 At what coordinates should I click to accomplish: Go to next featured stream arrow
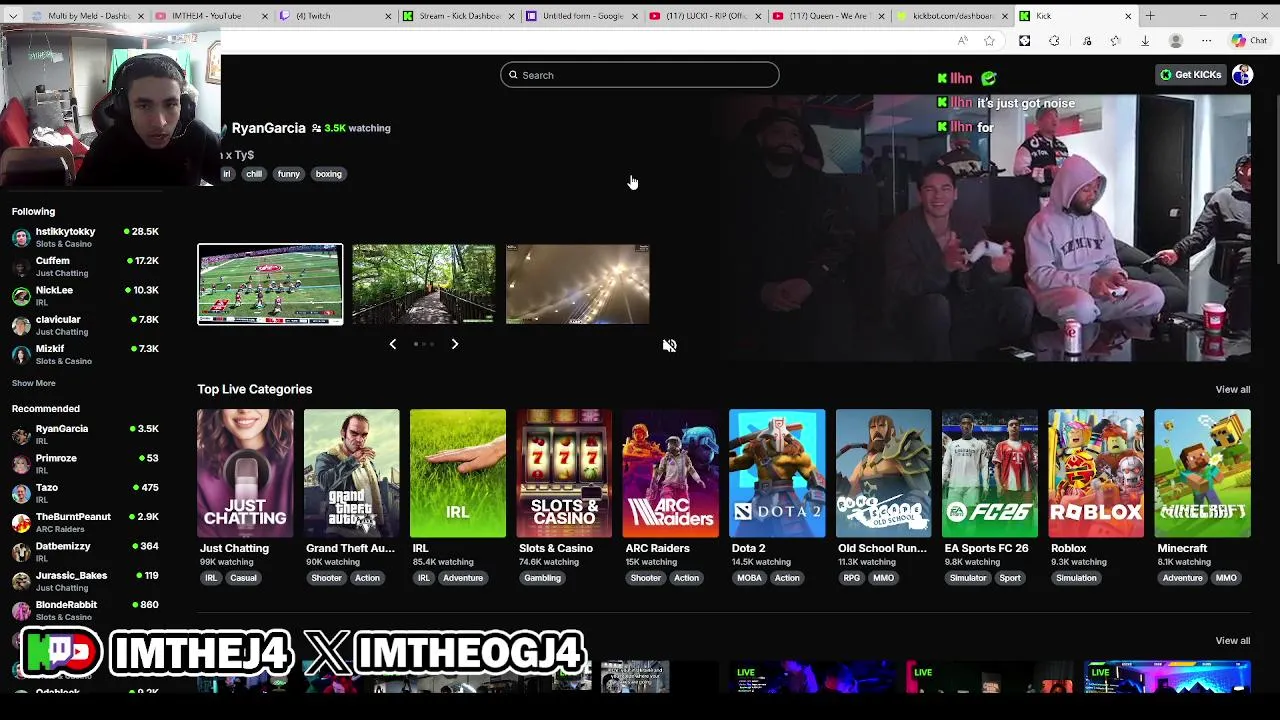click(x=454, y=344)
